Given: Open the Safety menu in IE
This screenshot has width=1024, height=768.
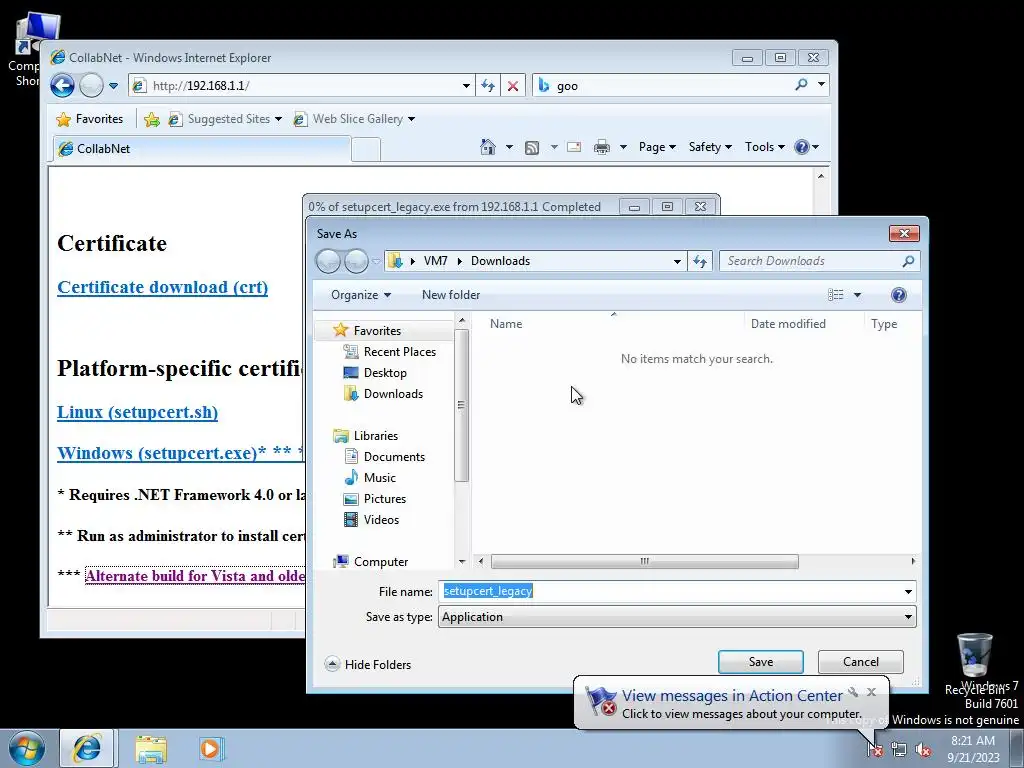Looking at the screenshot, I should (710, 147).
